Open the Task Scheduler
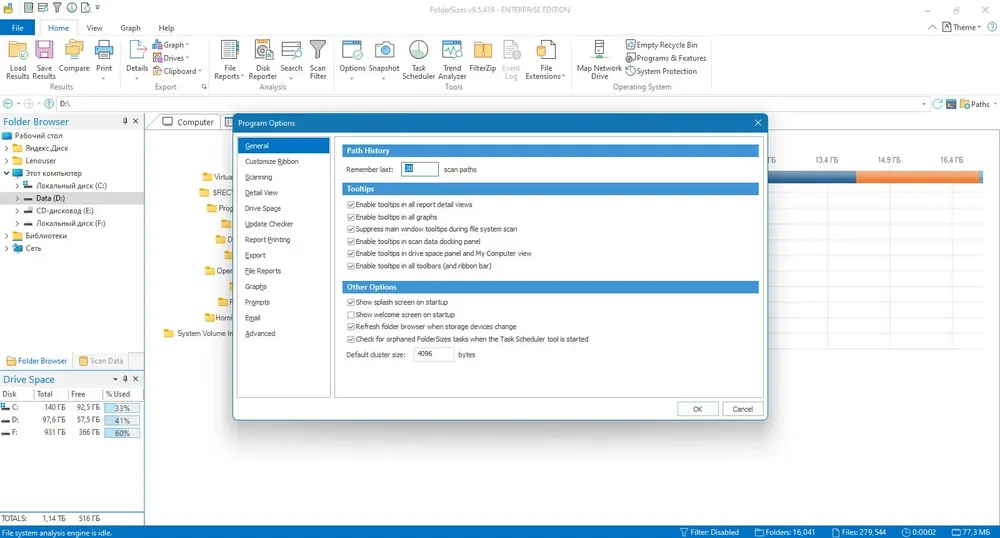 [x=418, y=60]
